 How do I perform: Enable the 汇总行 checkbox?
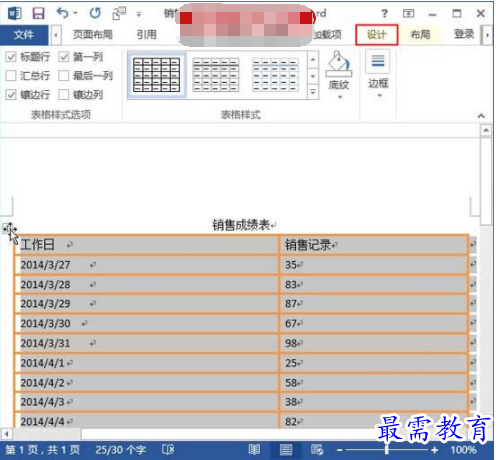[x=11, y=76]
